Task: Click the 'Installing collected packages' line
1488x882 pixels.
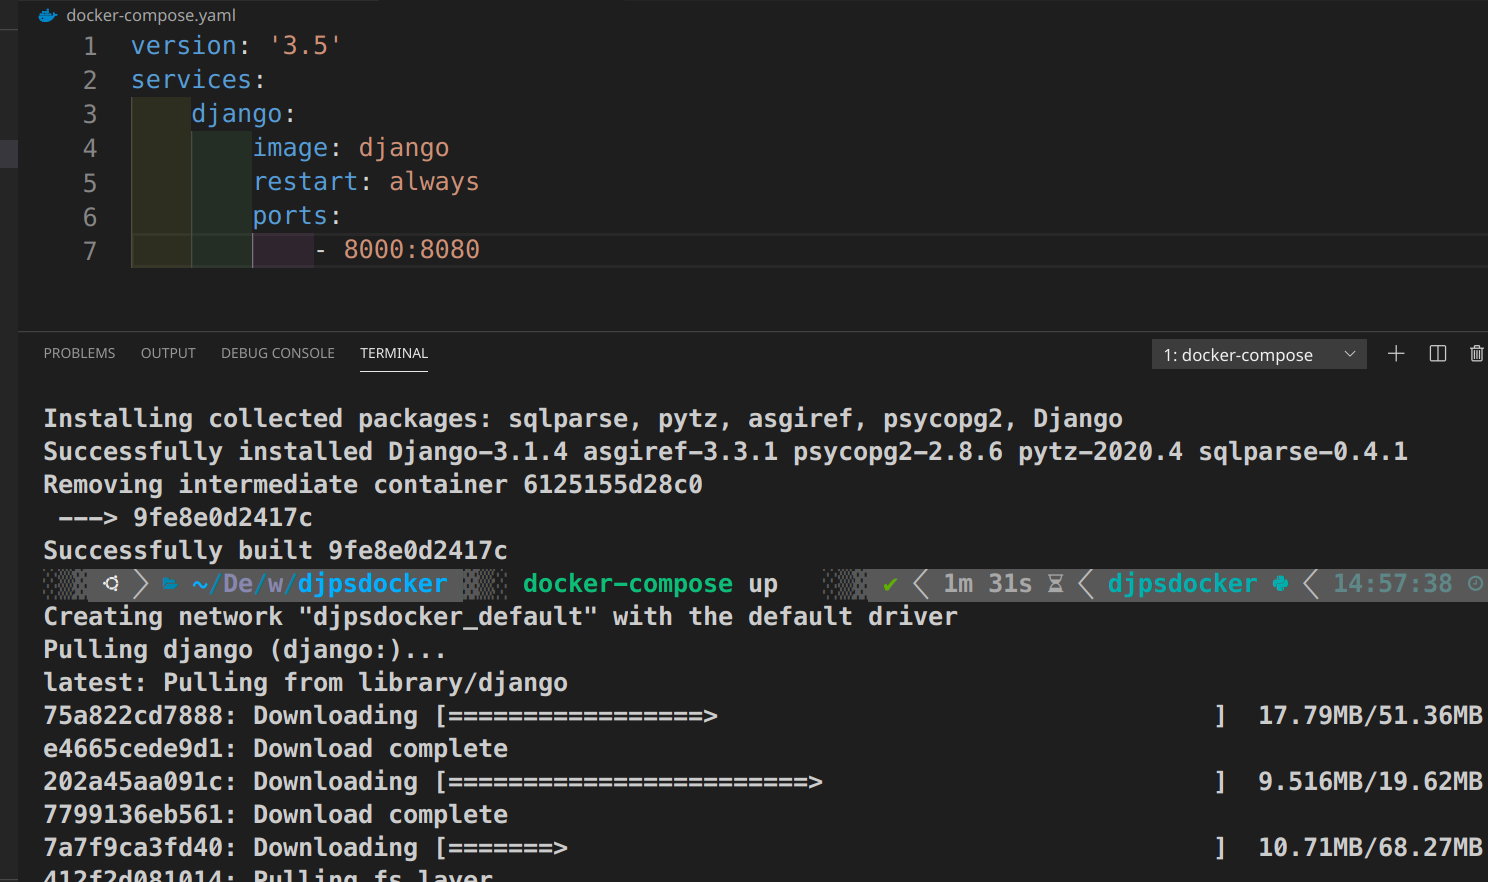Action: pos(583,419)
